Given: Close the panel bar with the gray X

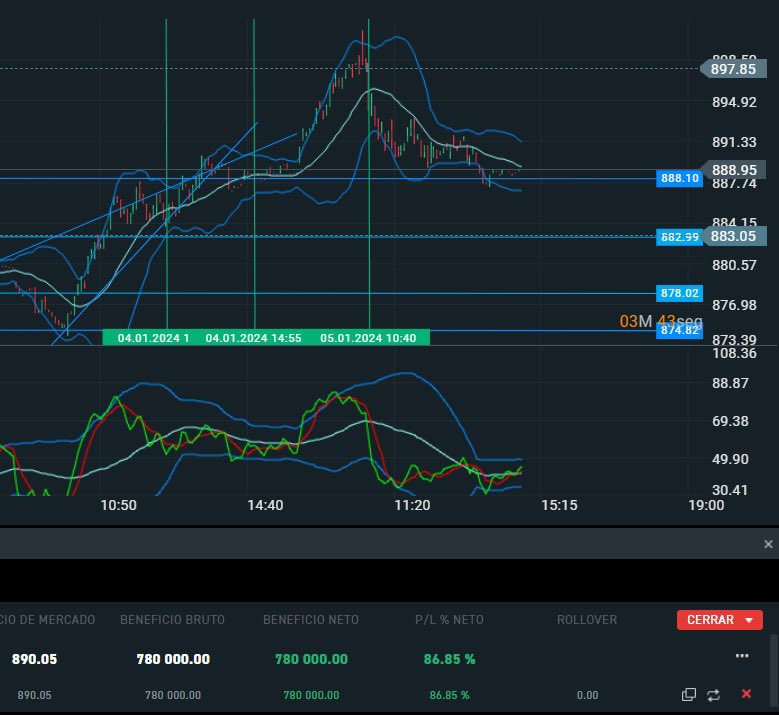Looking at the screenshot, I should pyautogui.click(x=768, y=544).
